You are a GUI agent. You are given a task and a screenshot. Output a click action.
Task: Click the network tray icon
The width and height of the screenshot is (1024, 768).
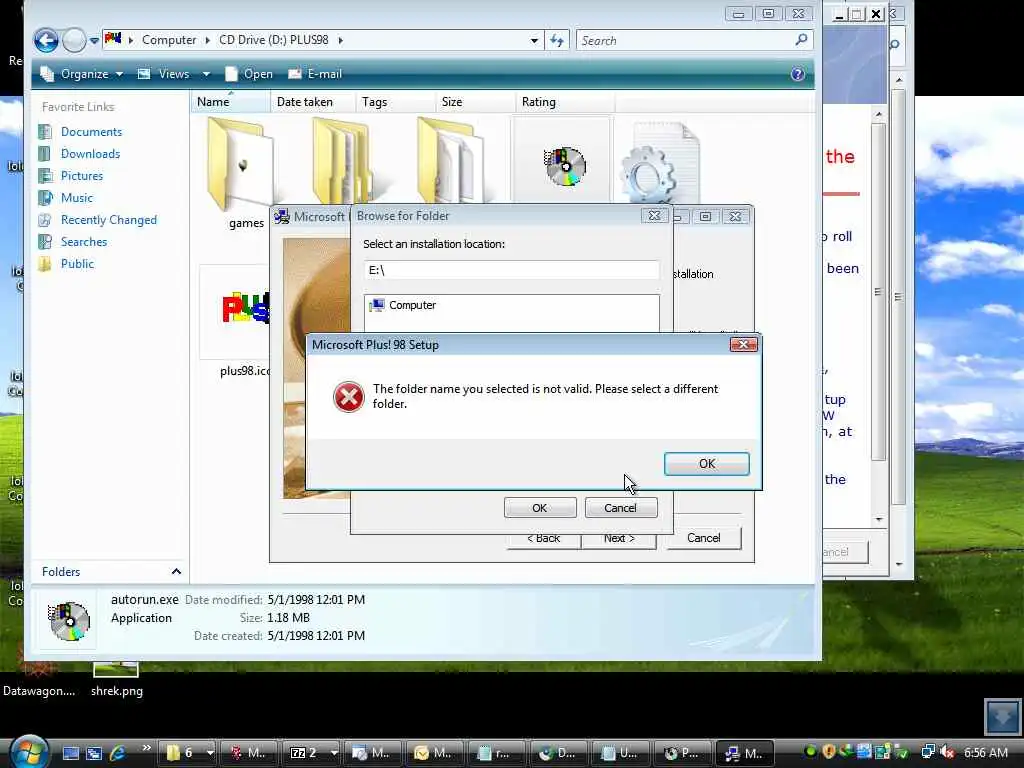[x=928, y=752]
